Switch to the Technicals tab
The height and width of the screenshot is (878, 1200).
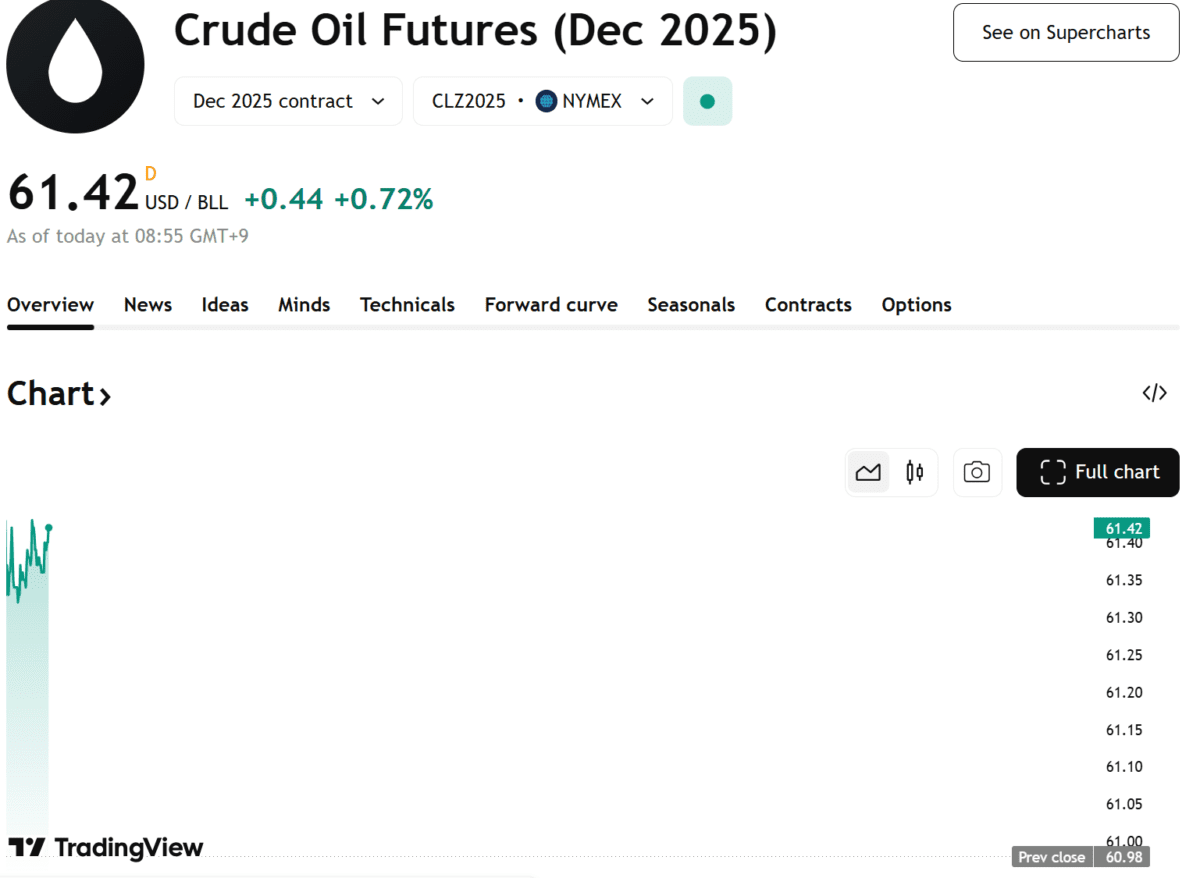click(407, 305)
